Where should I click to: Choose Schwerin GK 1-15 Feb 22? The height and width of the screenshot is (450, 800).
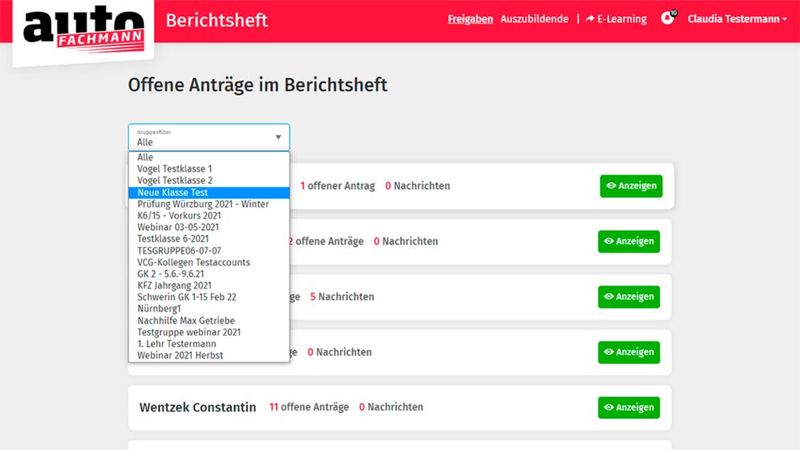209,297
